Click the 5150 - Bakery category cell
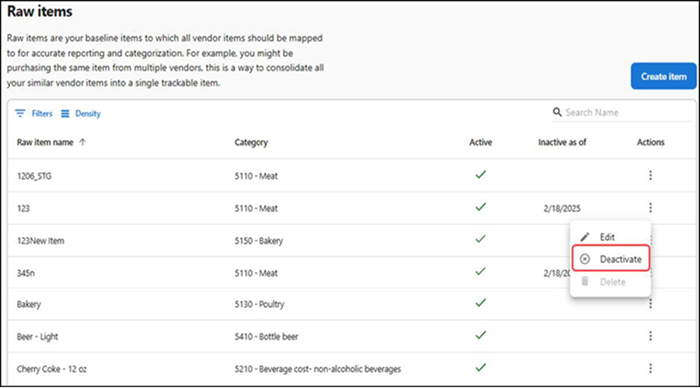700x388 pixels. click(x=259, y=241)
